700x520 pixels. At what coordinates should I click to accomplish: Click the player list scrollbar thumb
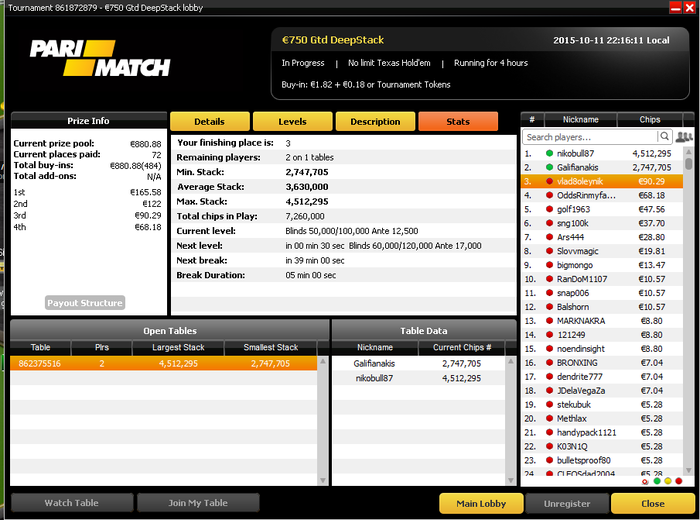(688, 163)
